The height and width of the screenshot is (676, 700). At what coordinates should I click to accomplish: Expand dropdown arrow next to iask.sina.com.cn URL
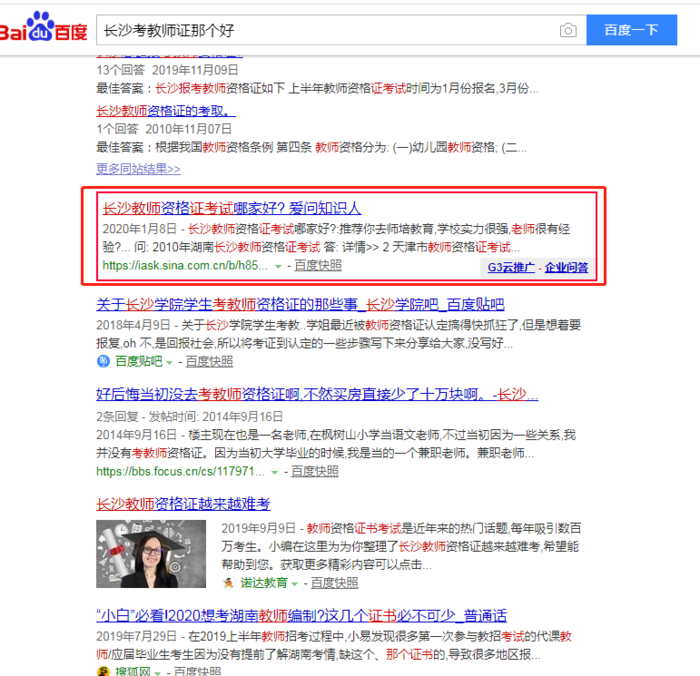click(278, 266)
